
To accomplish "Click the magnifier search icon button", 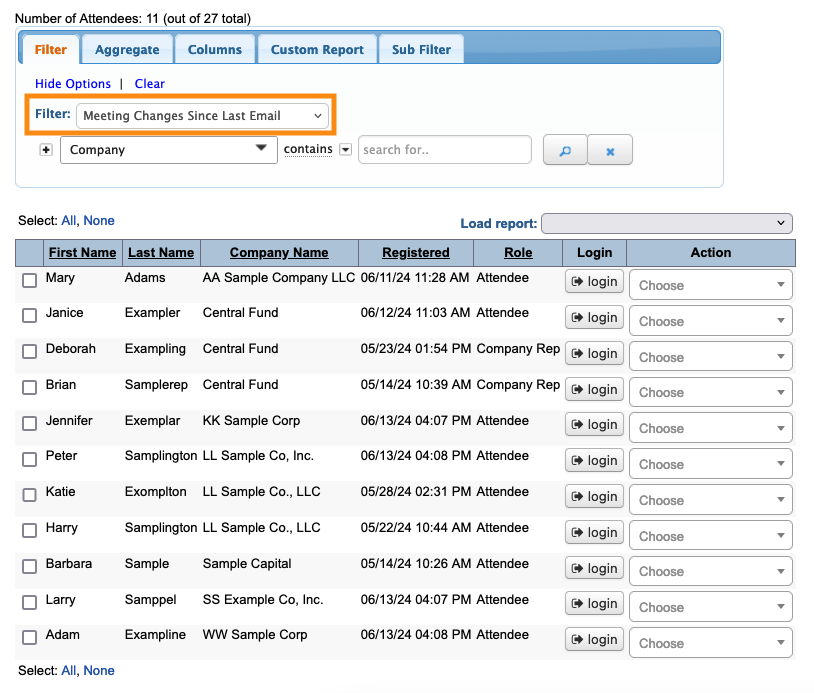I will [x=564, y=151].
